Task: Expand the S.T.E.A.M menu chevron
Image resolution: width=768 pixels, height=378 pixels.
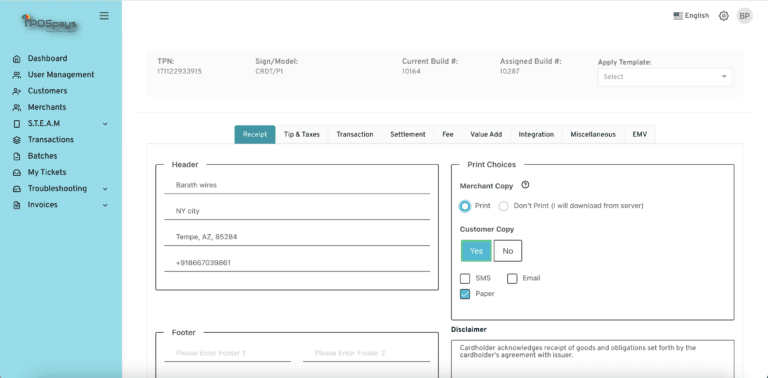Action: [x=105, y=124]
